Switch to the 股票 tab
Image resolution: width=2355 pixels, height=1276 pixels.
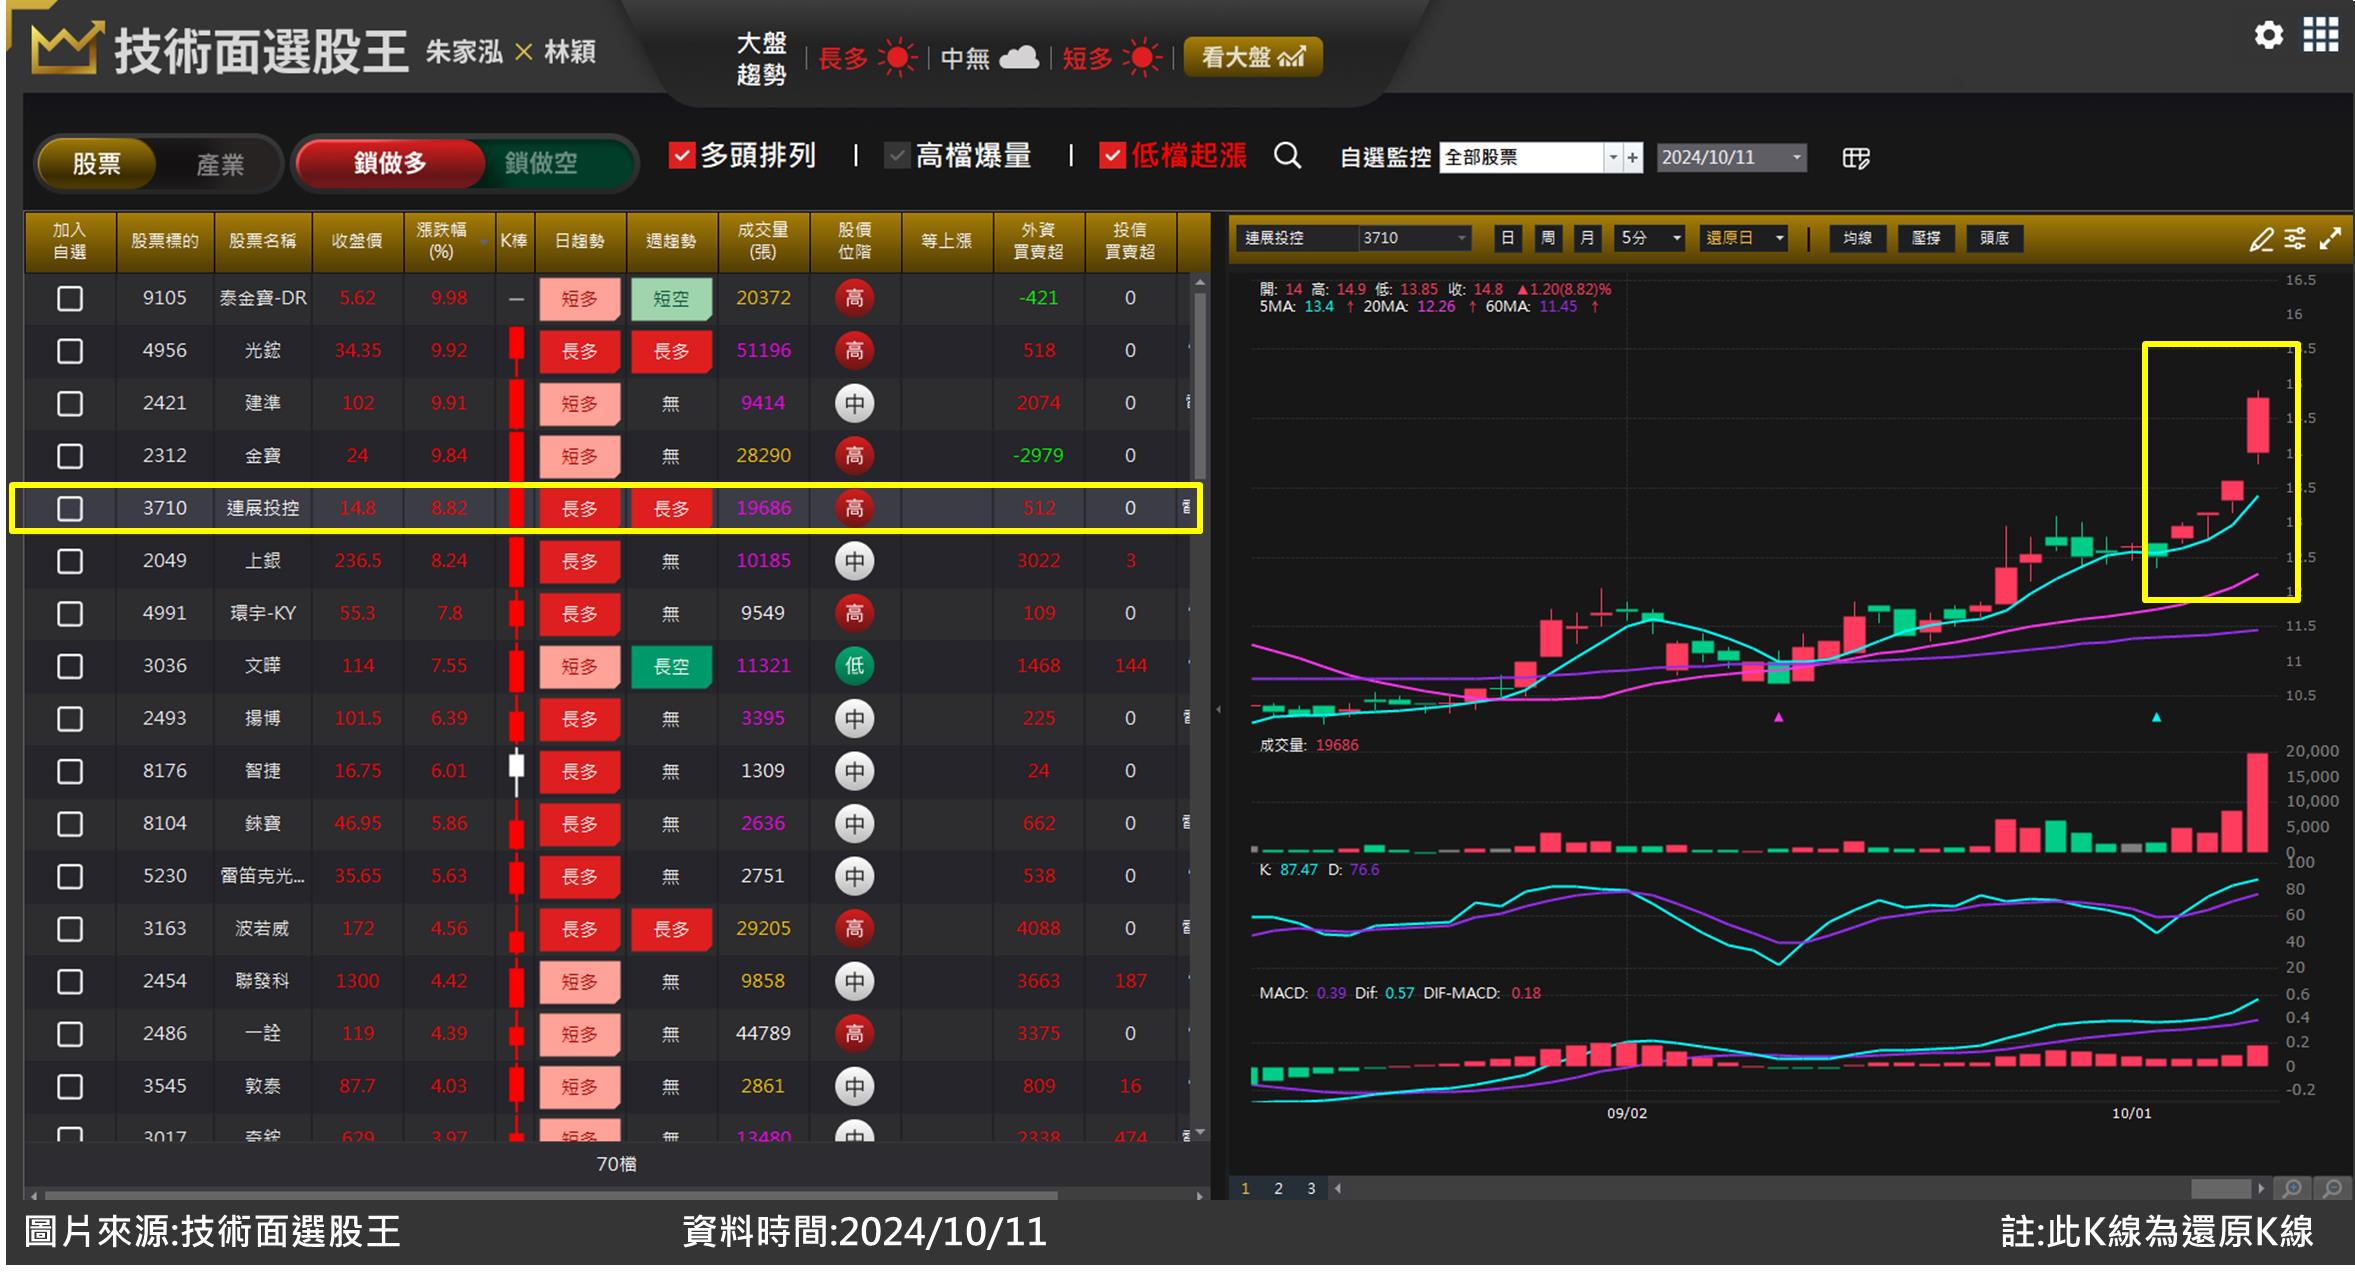click(x=96, y=163)
